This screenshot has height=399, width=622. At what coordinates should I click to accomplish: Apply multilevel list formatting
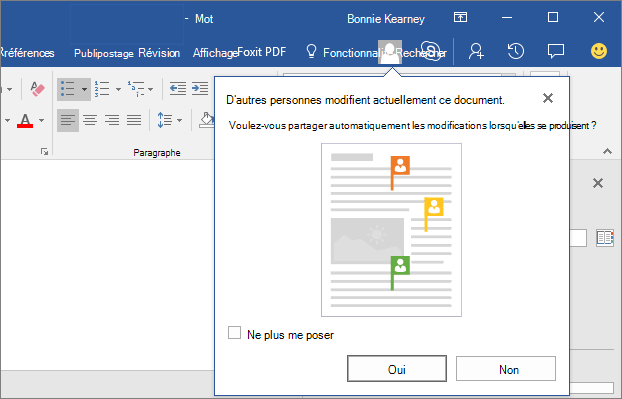click(136, 89)
